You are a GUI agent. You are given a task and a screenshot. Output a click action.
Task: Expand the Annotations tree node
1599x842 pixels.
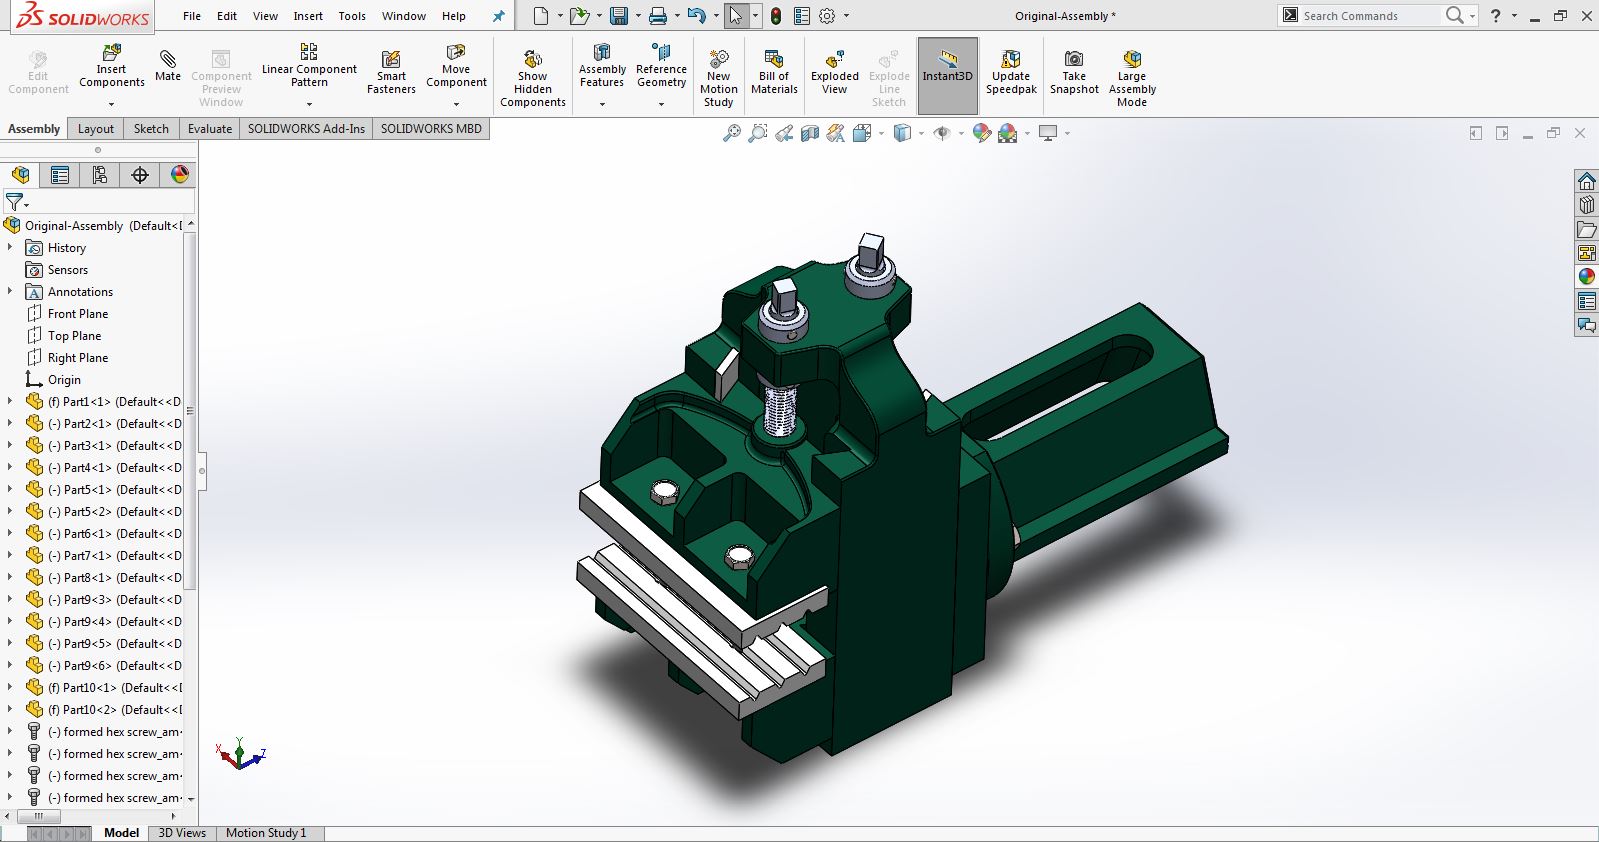click(10, 291)
